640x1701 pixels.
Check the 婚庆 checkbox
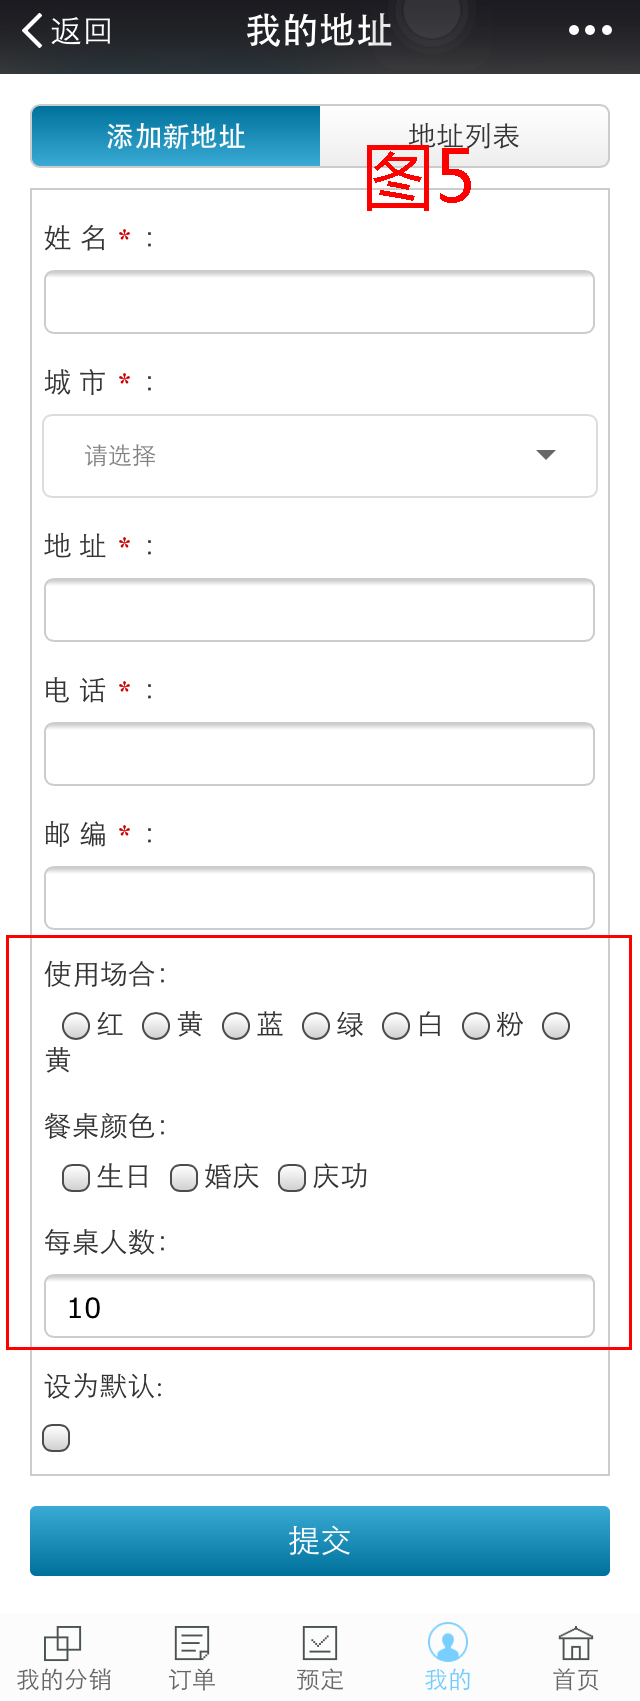tap(184, 1178)
